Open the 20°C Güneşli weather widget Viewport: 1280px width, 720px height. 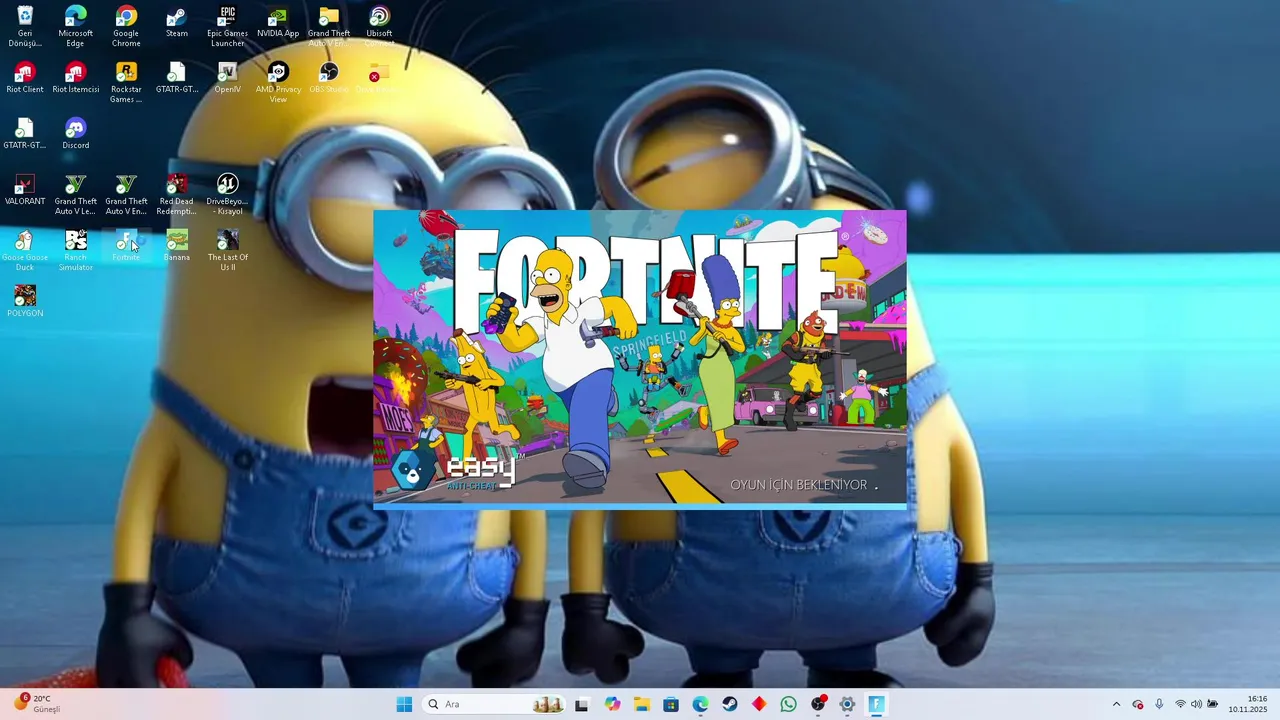point(37,704)
